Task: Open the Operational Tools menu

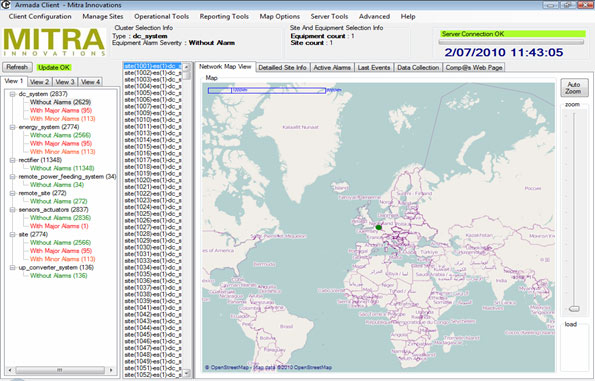Action: (x=161, y=17)
